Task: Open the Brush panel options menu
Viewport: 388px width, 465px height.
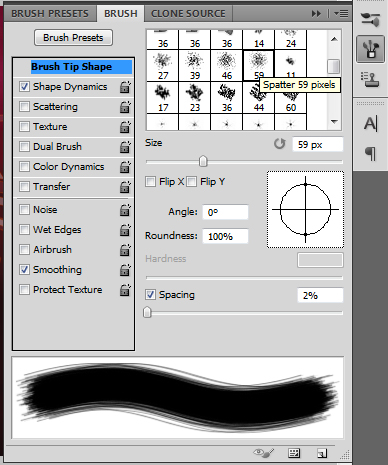Action: pyautogui.click(x=341, y=14)
